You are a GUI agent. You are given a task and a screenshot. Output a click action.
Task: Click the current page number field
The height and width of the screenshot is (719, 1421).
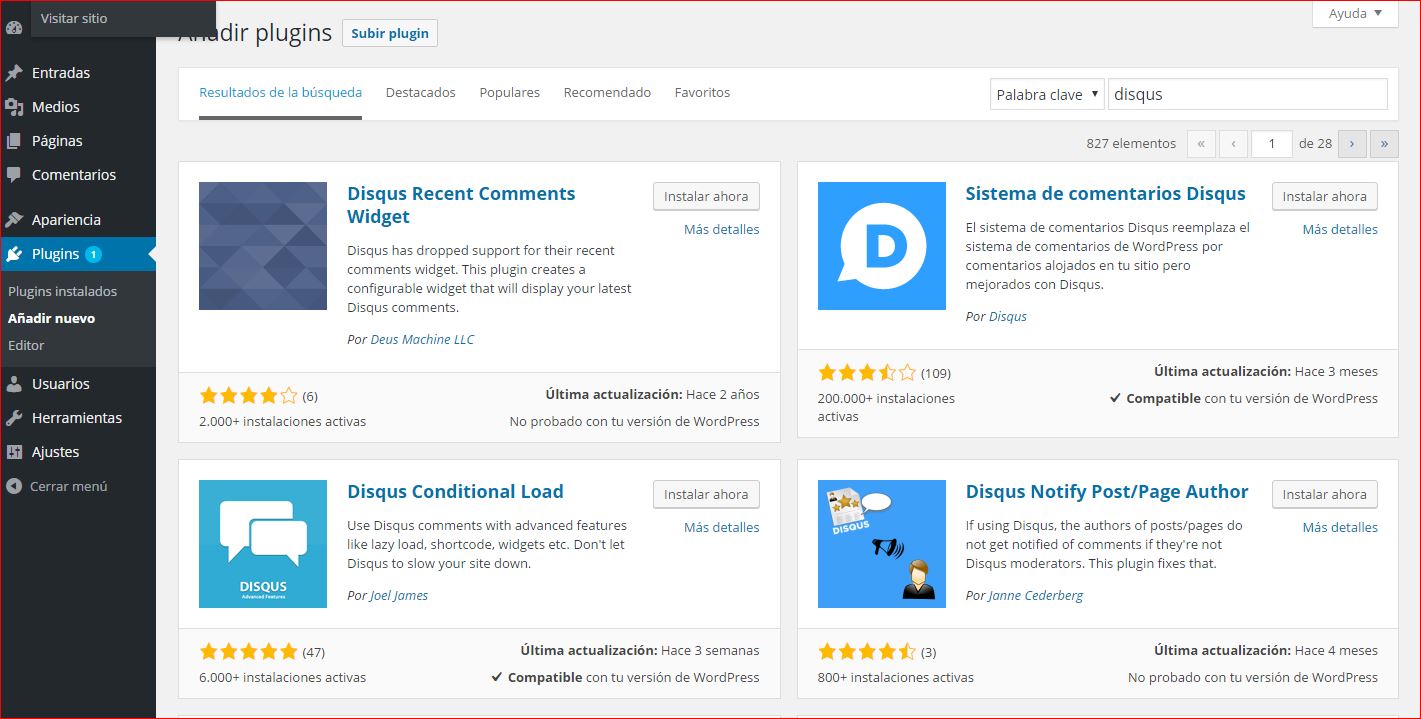[1272, 143]
